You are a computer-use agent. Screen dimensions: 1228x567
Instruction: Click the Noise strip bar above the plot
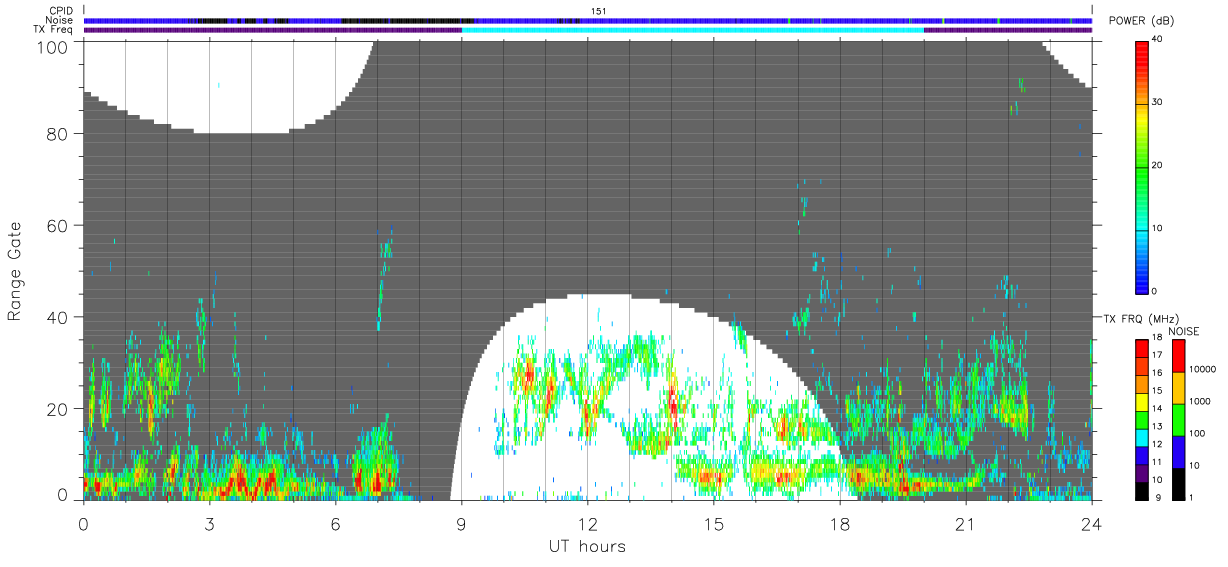(588, 20)
